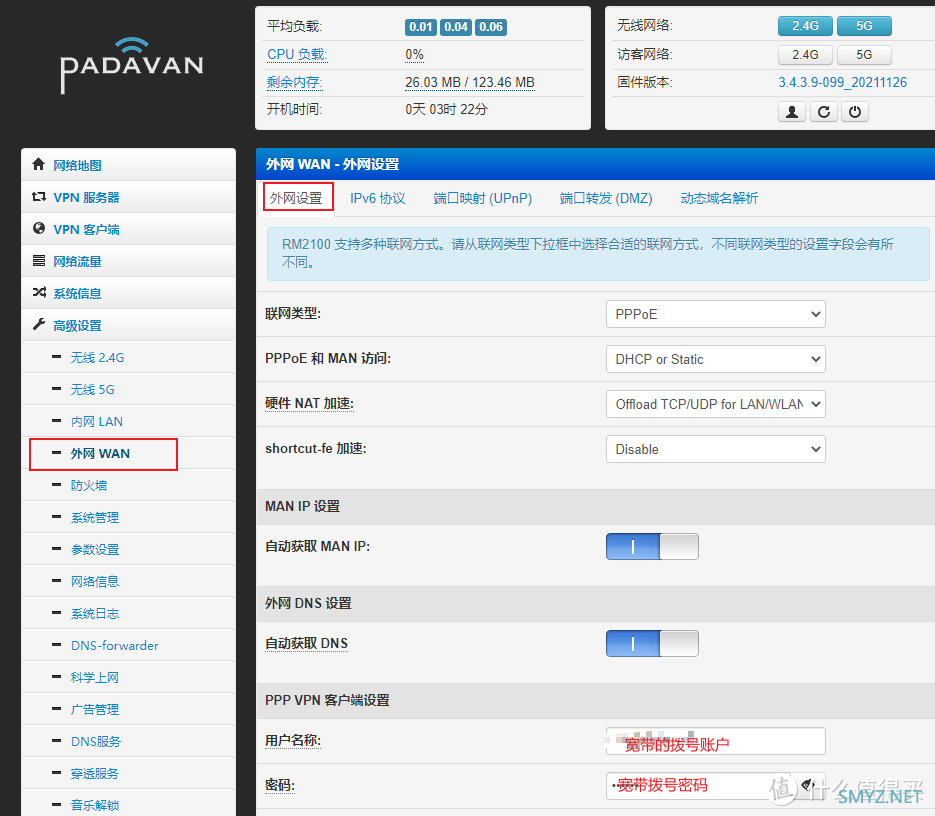Image resolution: width=935 pixels, height=816 pixels.
Task: Click the 硬件 NAT 加速 label
Action: tap(309, 404)
